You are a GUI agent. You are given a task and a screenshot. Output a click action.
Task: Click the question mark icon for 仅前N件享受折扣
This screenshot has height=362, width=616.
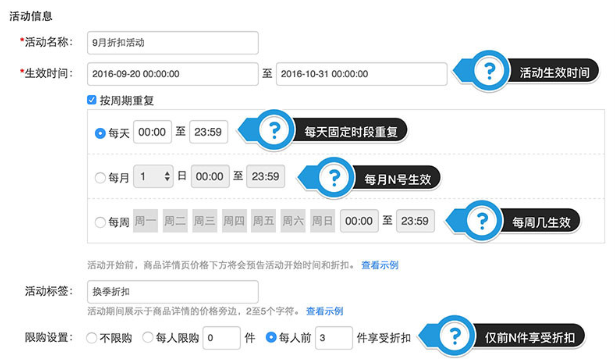pos(455,336)
